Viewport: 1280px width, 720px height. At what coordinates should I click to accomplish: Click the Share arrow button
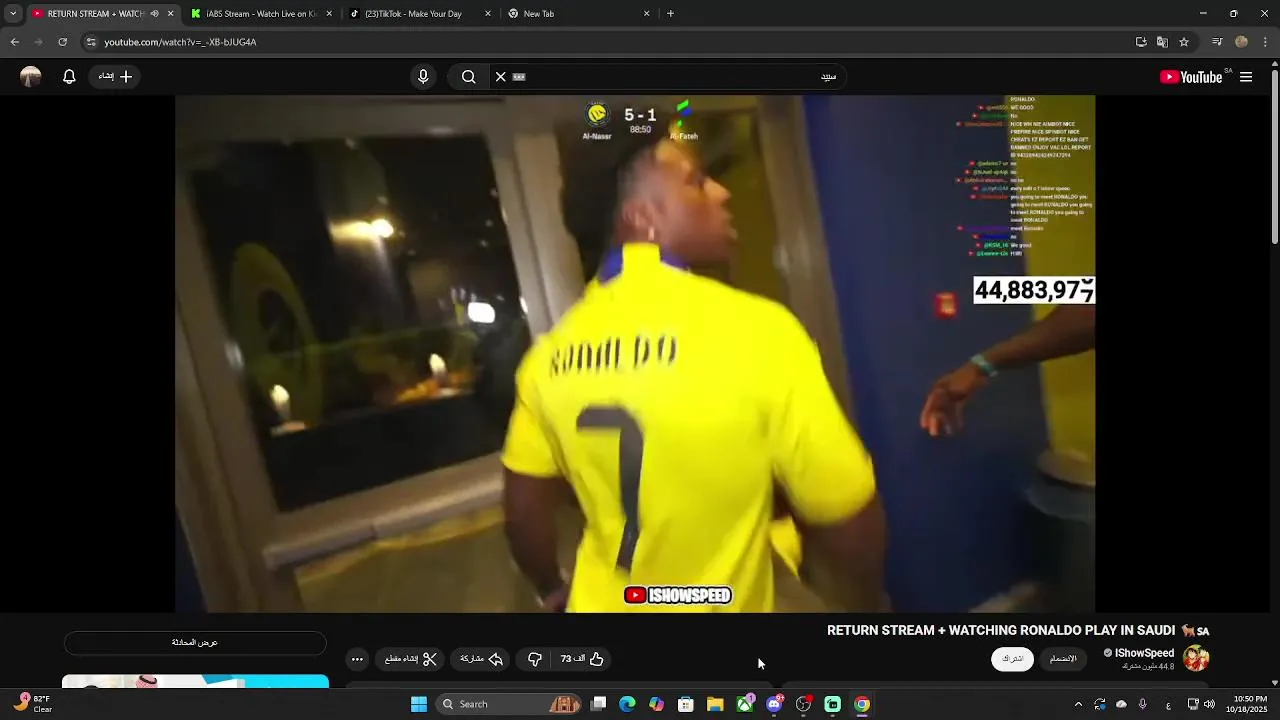point(481,659)
